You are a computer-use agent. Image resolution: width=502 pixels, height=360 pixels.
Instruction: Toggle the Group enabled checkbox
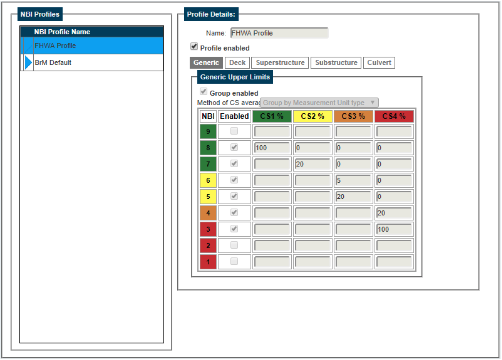click(x=203, y=91)
